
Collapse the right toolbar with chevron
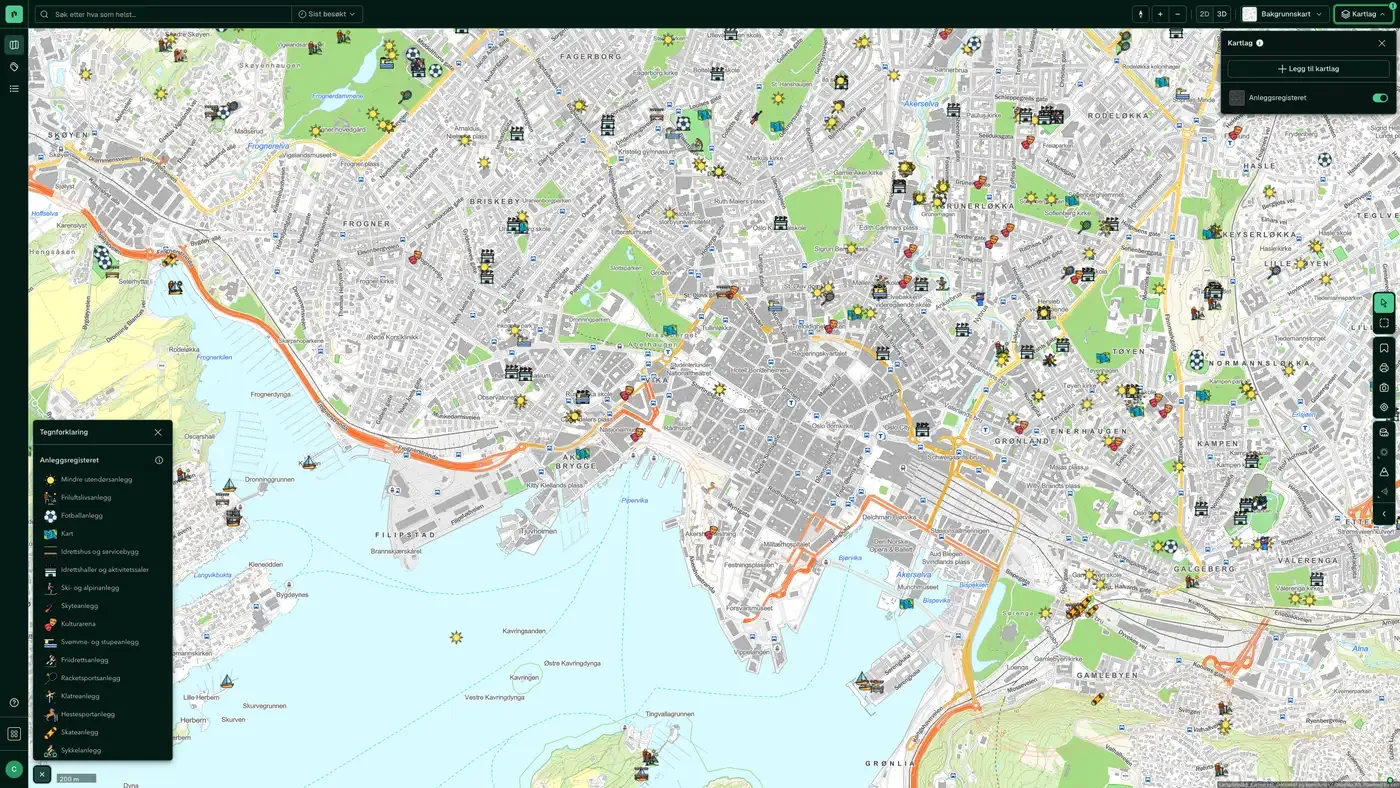[x=1384, y=514]
